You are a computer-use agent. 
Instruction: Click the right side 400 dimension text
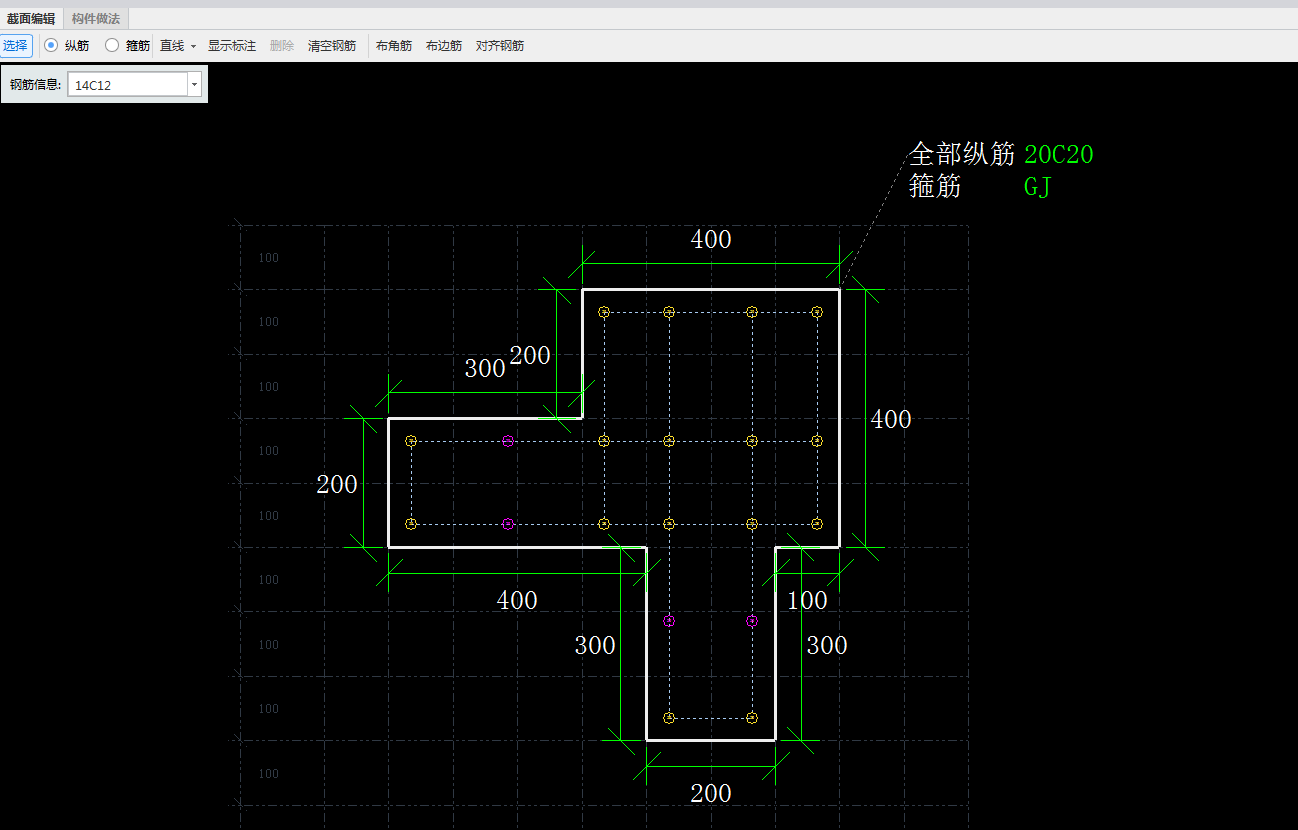pos(891,420)
